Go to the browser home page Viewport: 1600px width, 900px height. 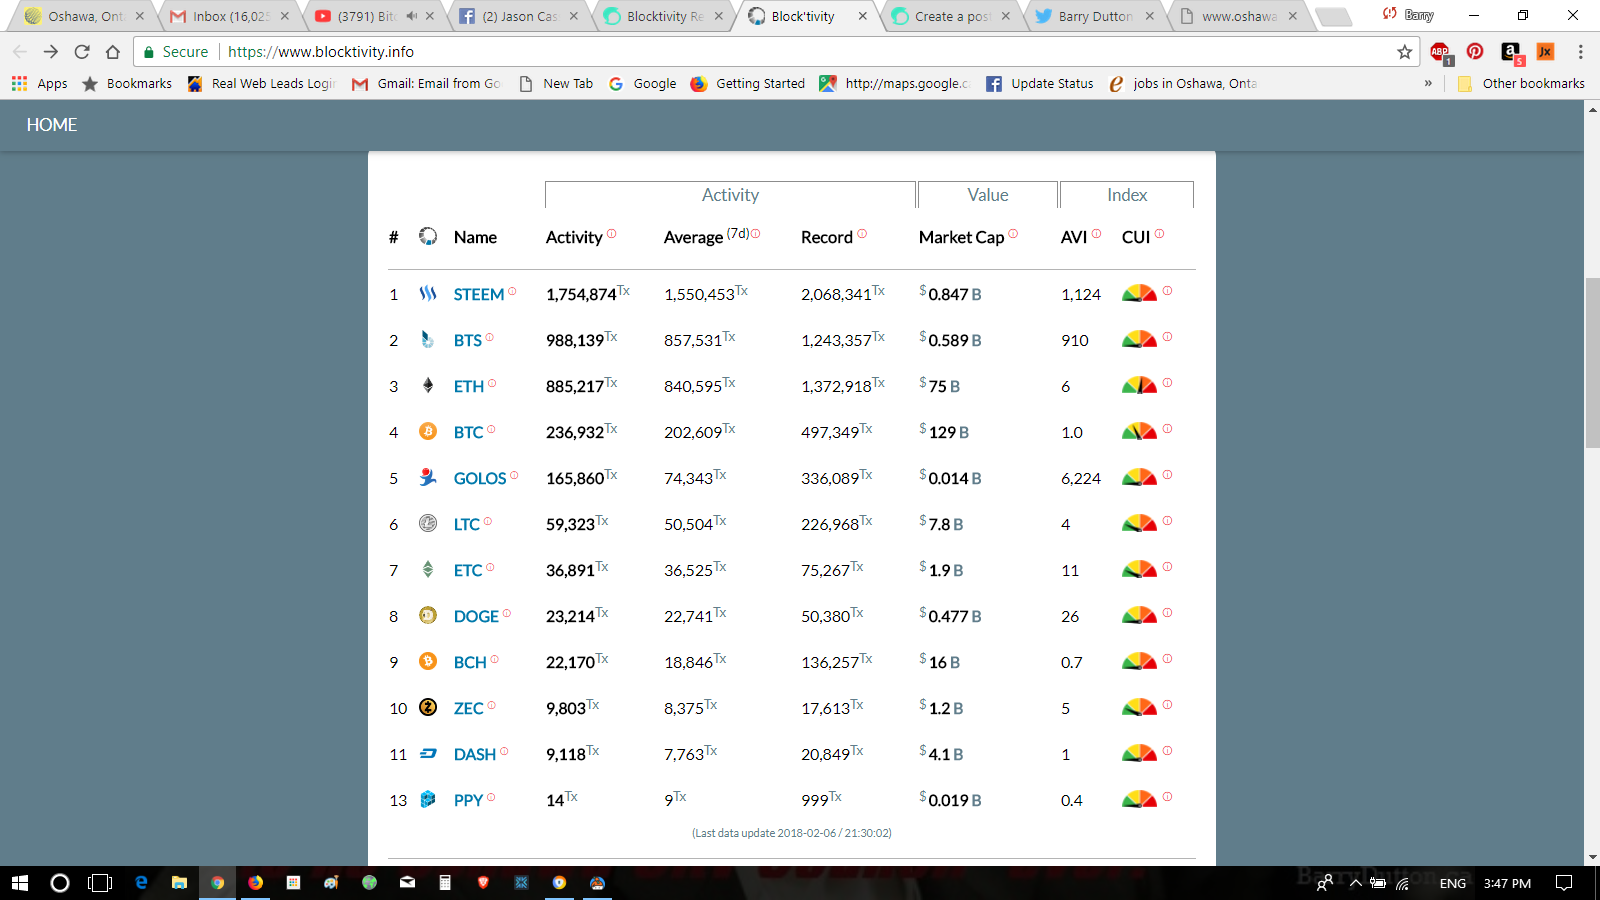tap(113, 52)
